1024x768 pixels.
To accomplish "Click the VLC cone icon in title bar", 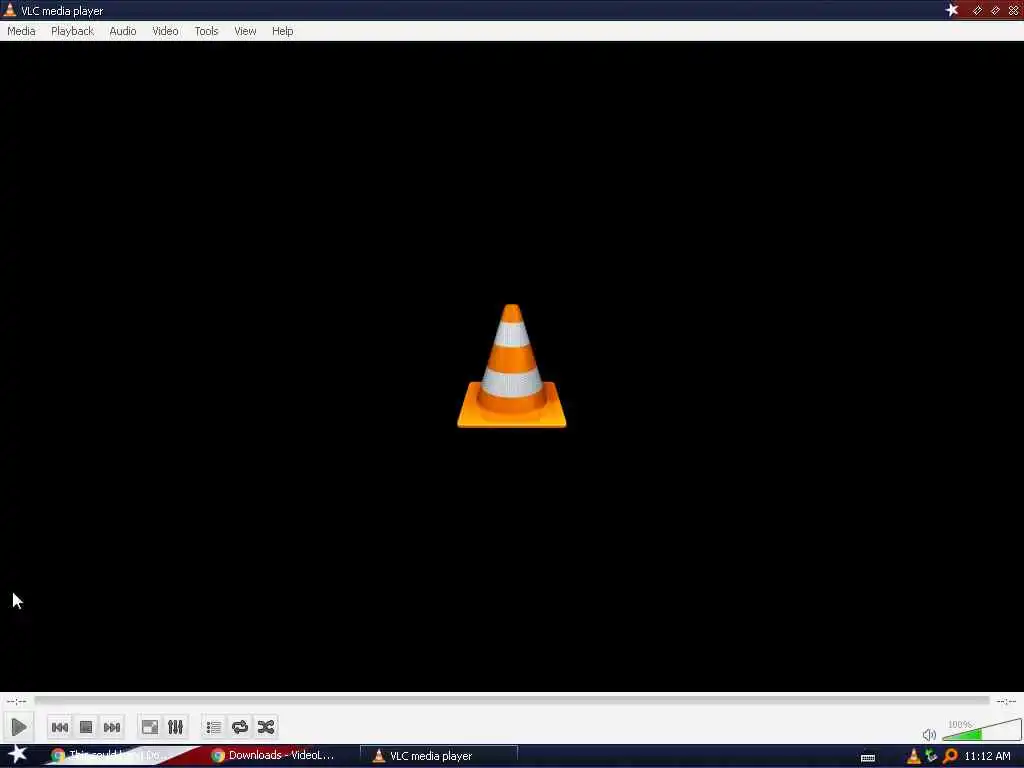I will [10, 10].
